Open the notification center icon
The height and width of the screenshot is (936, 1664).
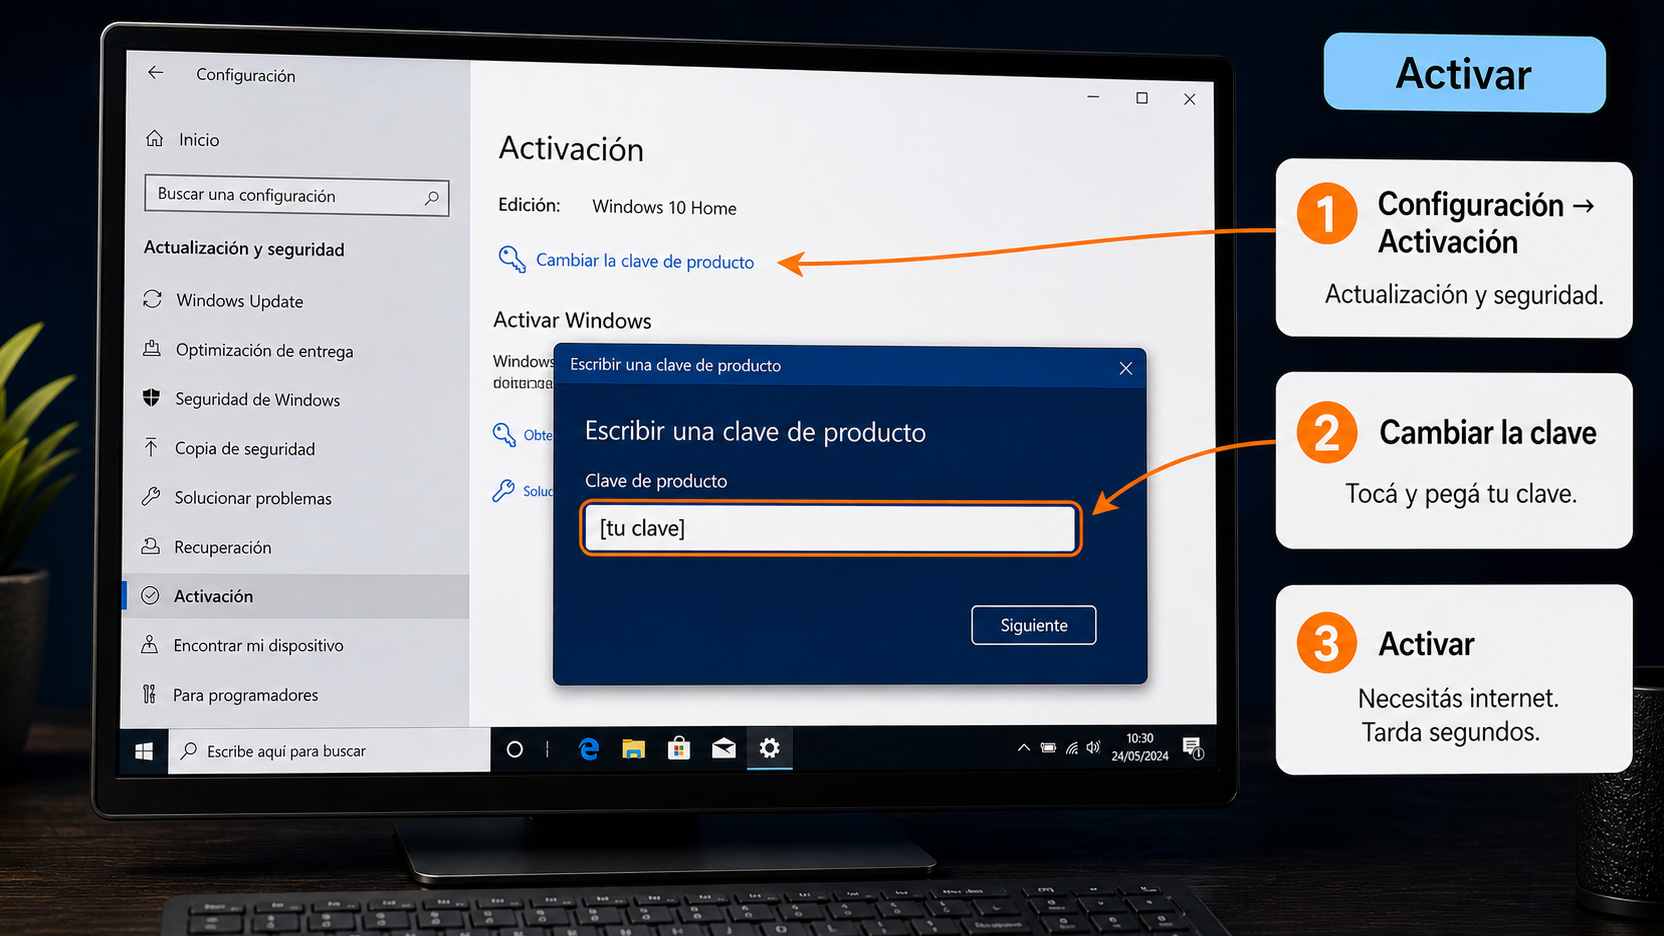pyautogui.click(x=1192, y=748)
